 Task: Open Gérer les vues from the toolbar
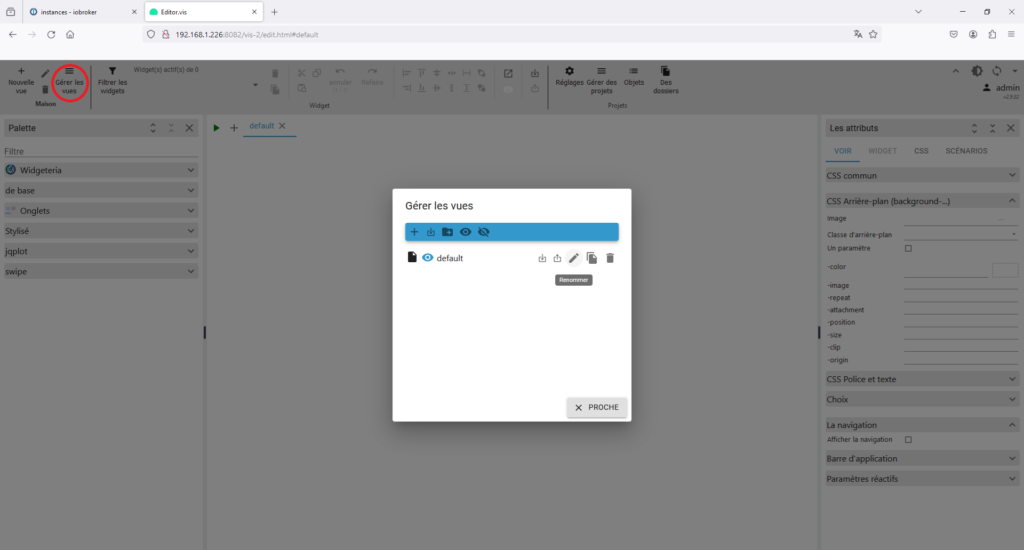[x=69, y=81]
